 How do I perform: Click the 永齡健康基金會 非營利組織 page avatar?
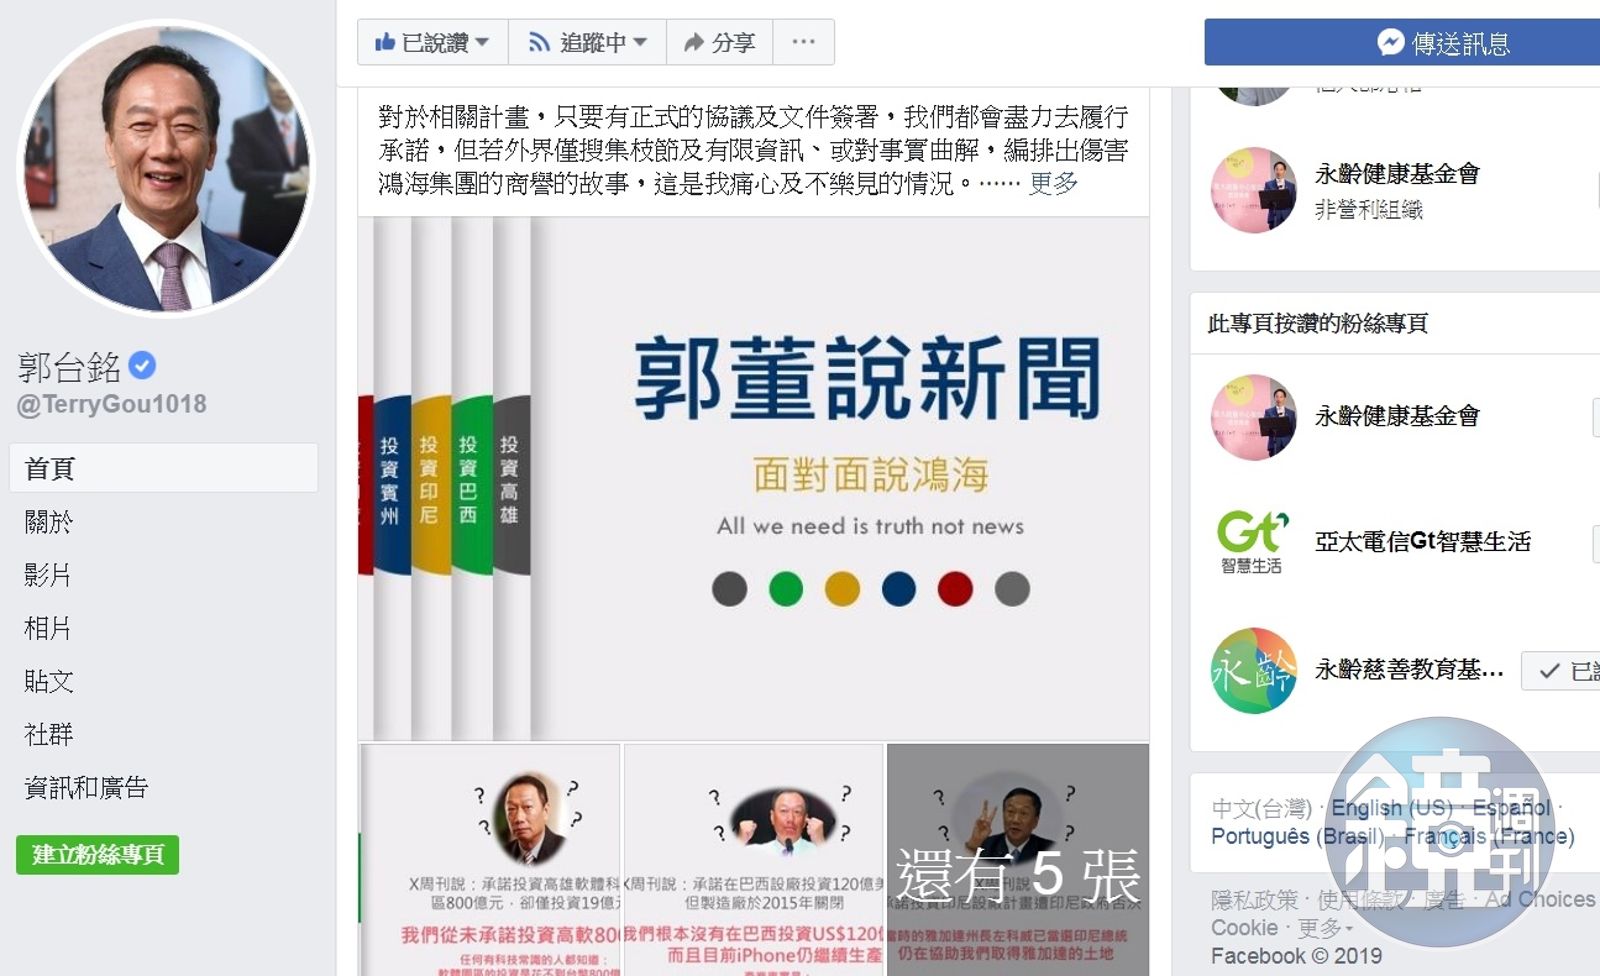coord(1253,190)
